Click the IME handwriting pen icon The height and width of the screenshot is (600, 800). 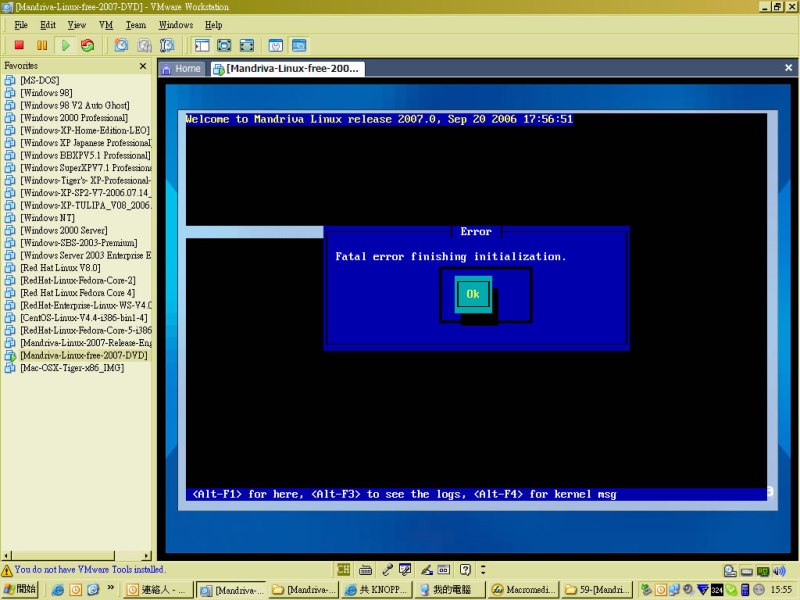click(427, 569)
